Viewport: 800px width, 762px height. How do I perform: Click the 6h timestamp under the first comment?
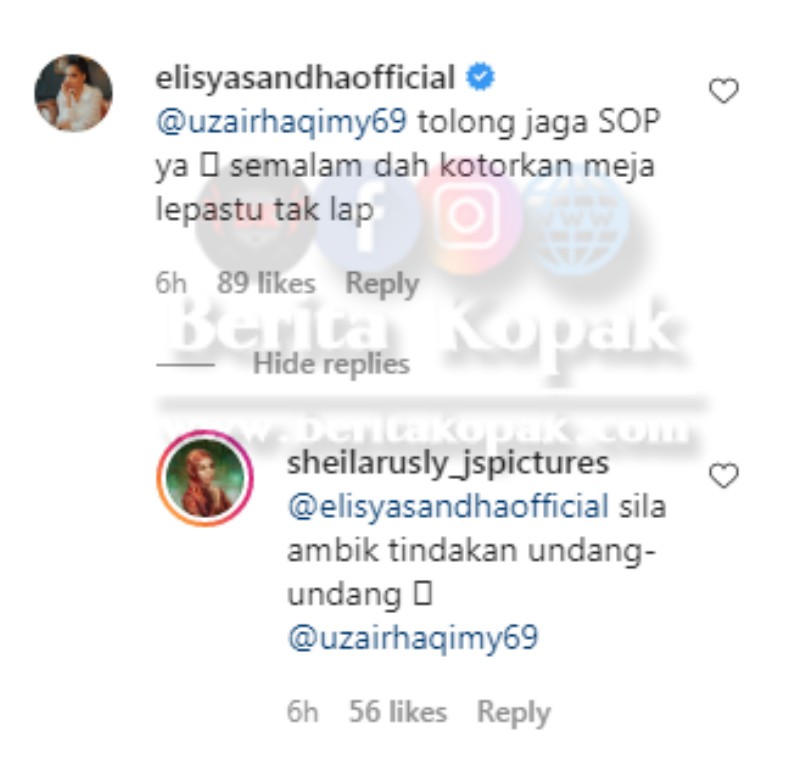[171, 283]
